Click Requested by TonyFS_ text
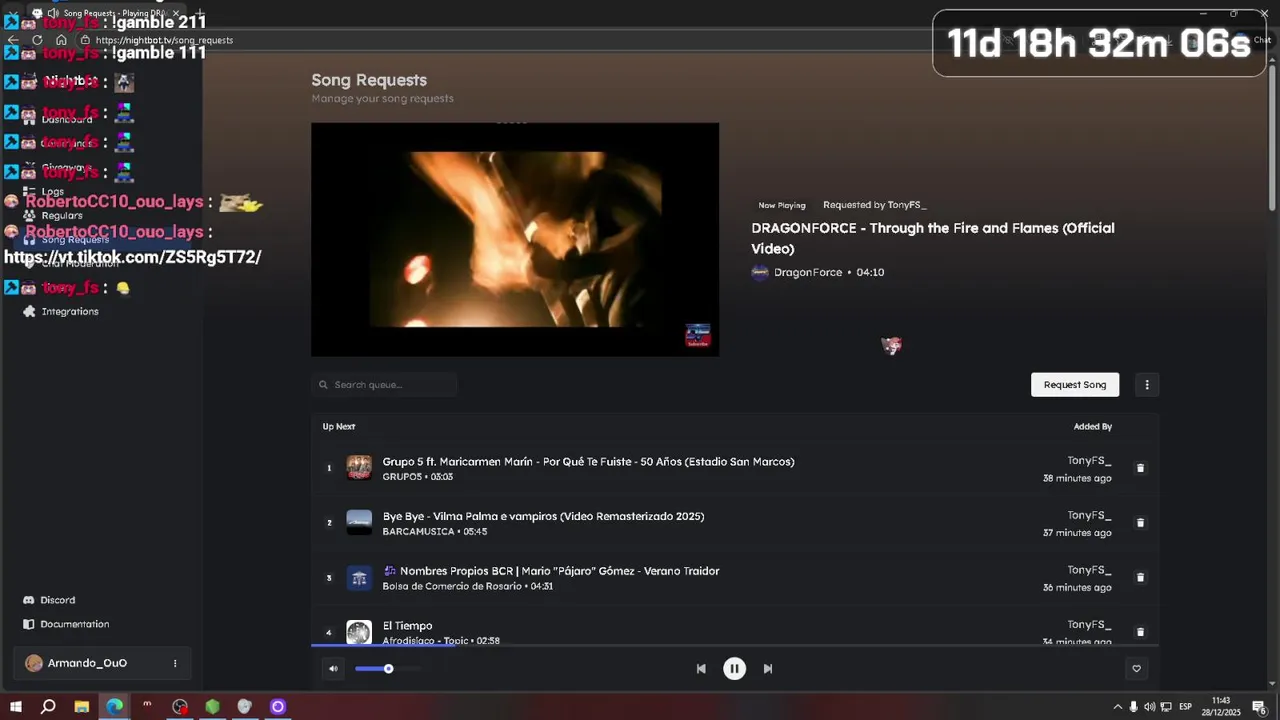Screen dimensions: 1280x720 [874, 205]
